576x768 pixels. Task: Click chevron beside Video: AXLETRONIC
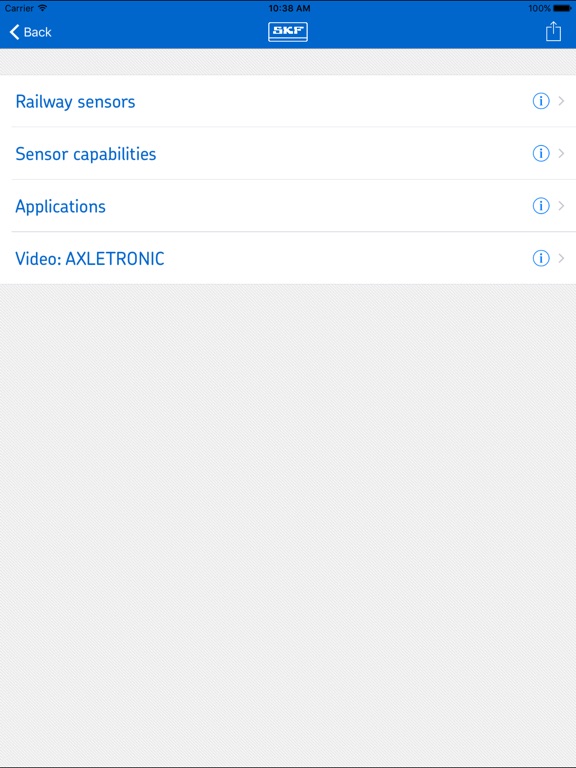click(561, 258)
